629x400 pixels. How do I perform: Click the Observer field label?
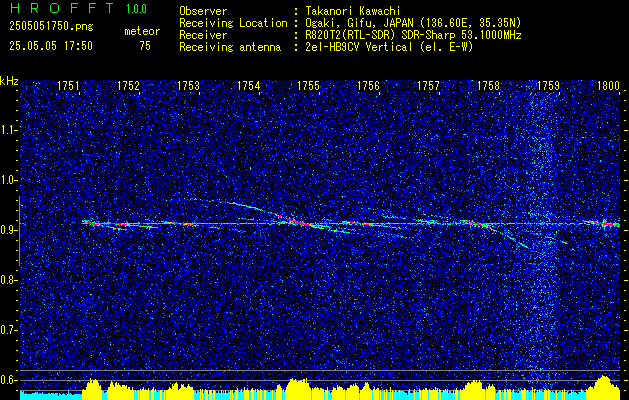coord(203,11)
